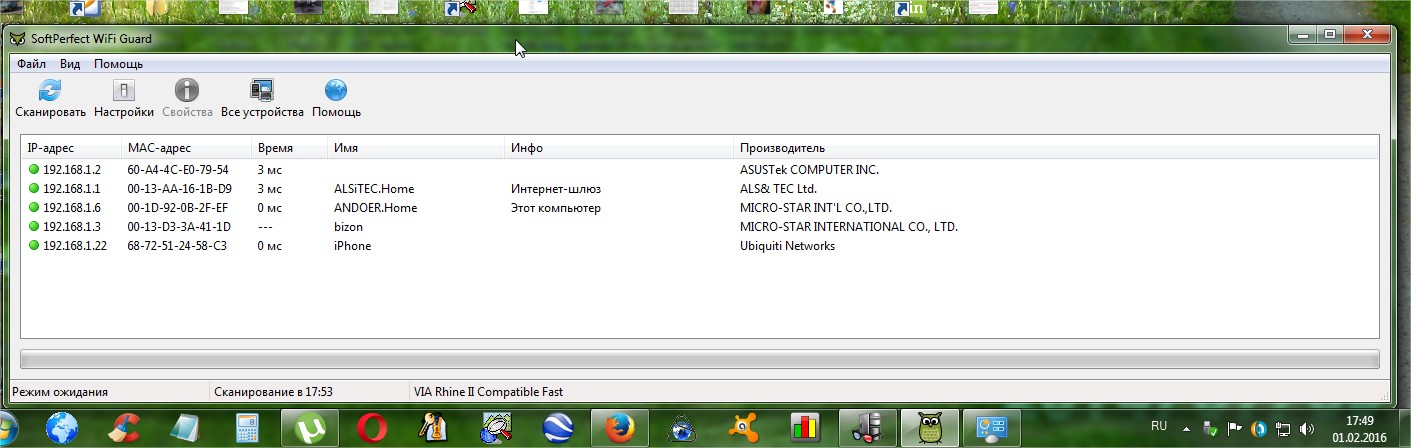1411x448 pixels.
Task: Select the row with IP 192.168.1.6
Action: point(699,208)
